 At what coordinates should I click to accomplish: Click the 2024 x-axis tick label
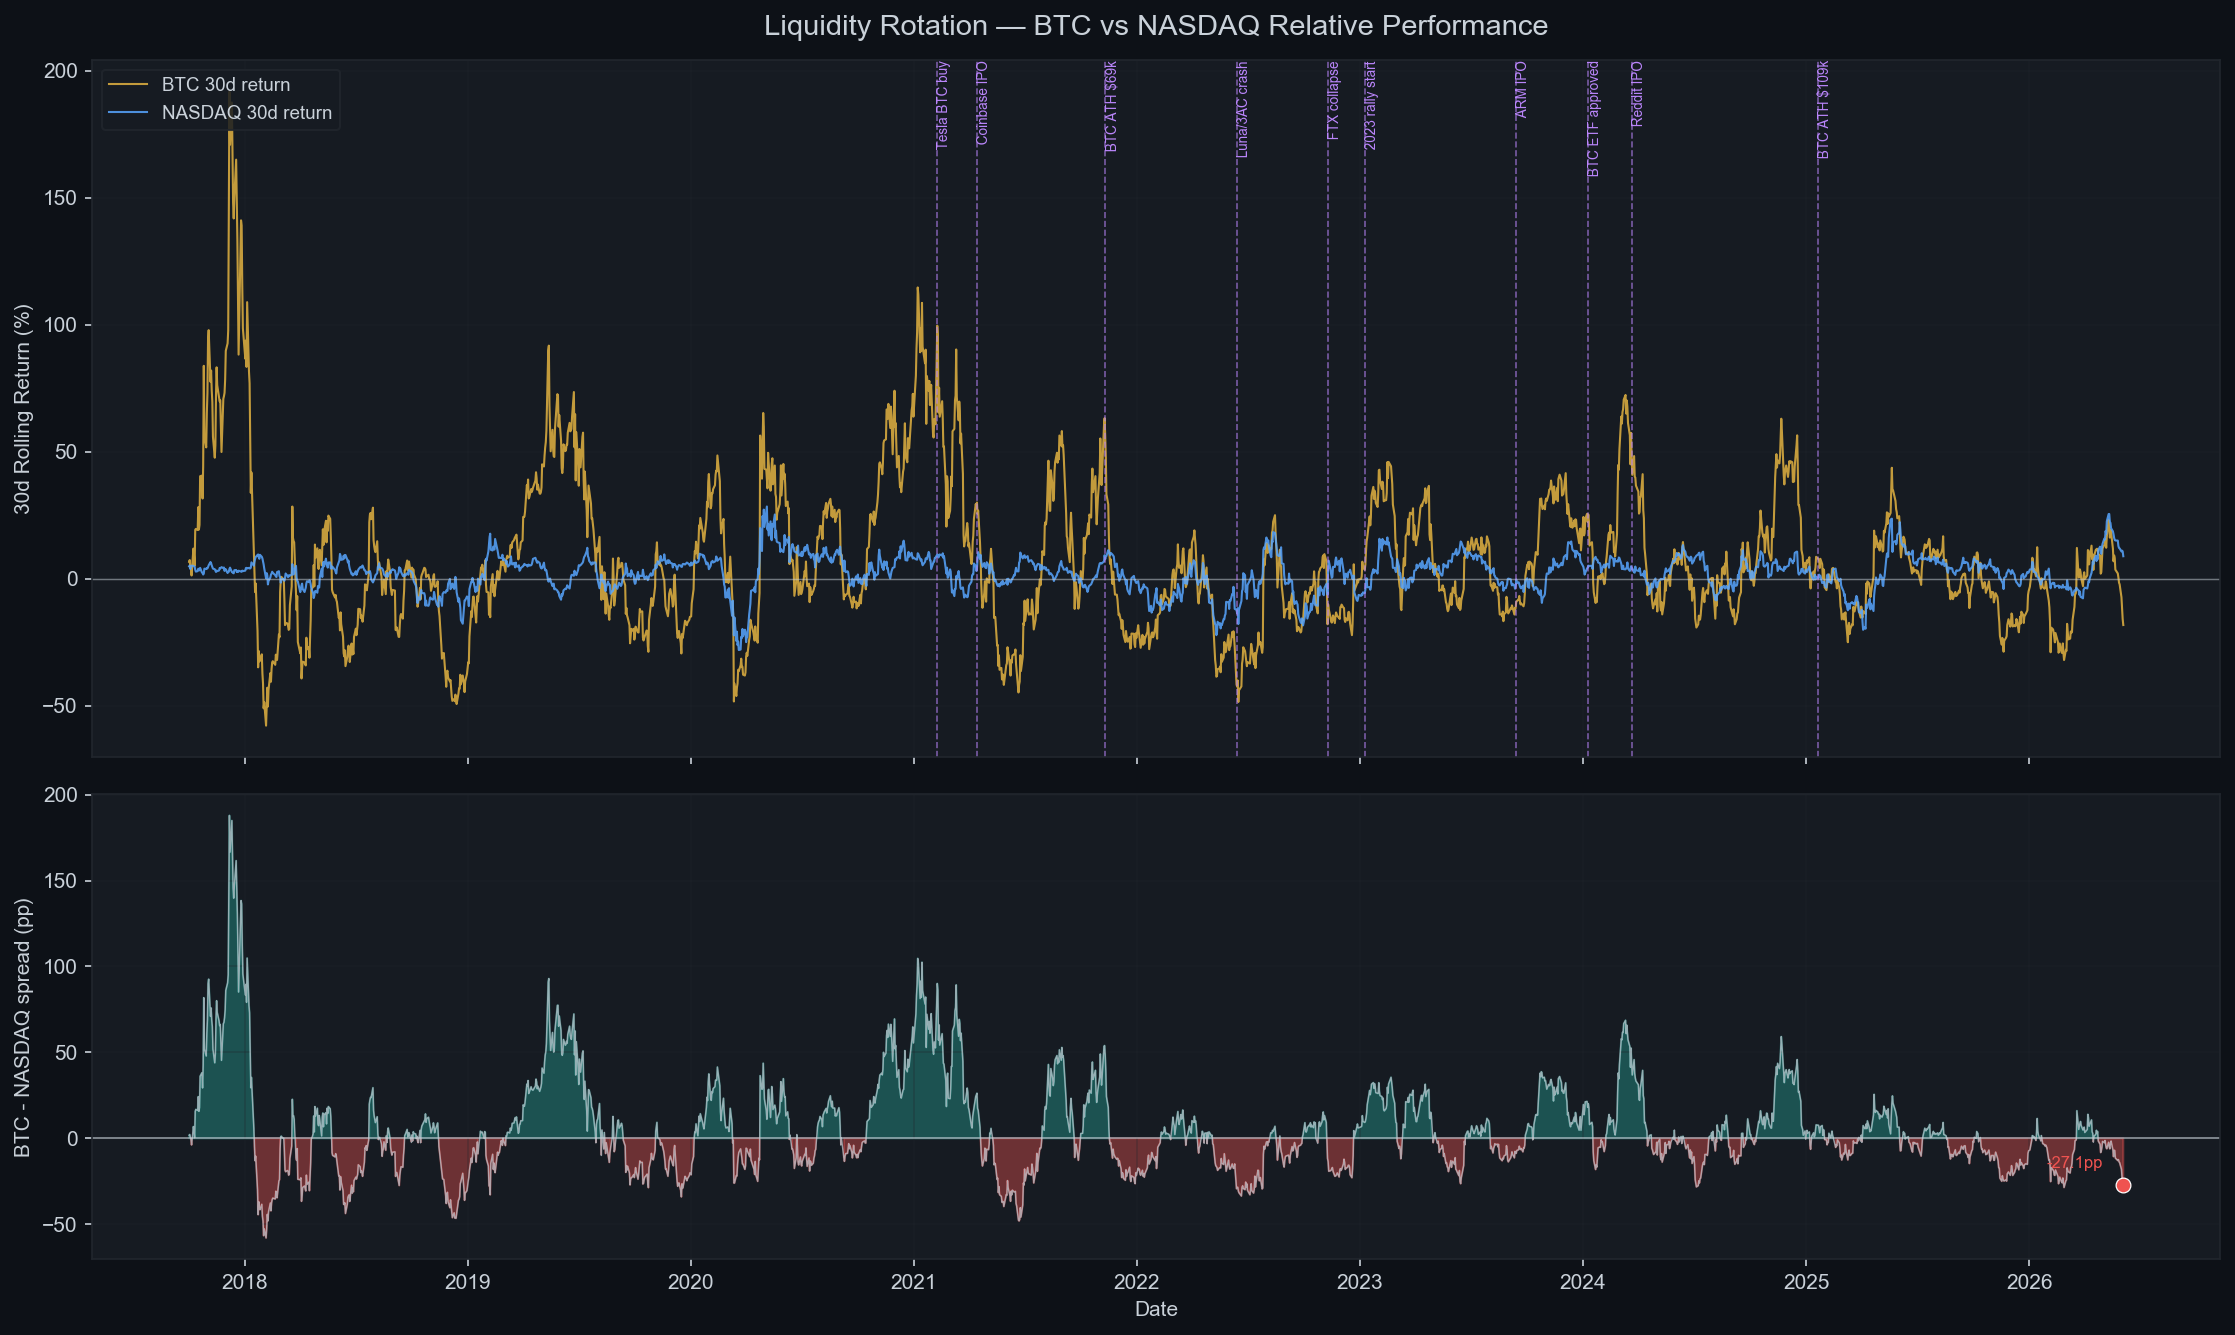point(1582,1283)
